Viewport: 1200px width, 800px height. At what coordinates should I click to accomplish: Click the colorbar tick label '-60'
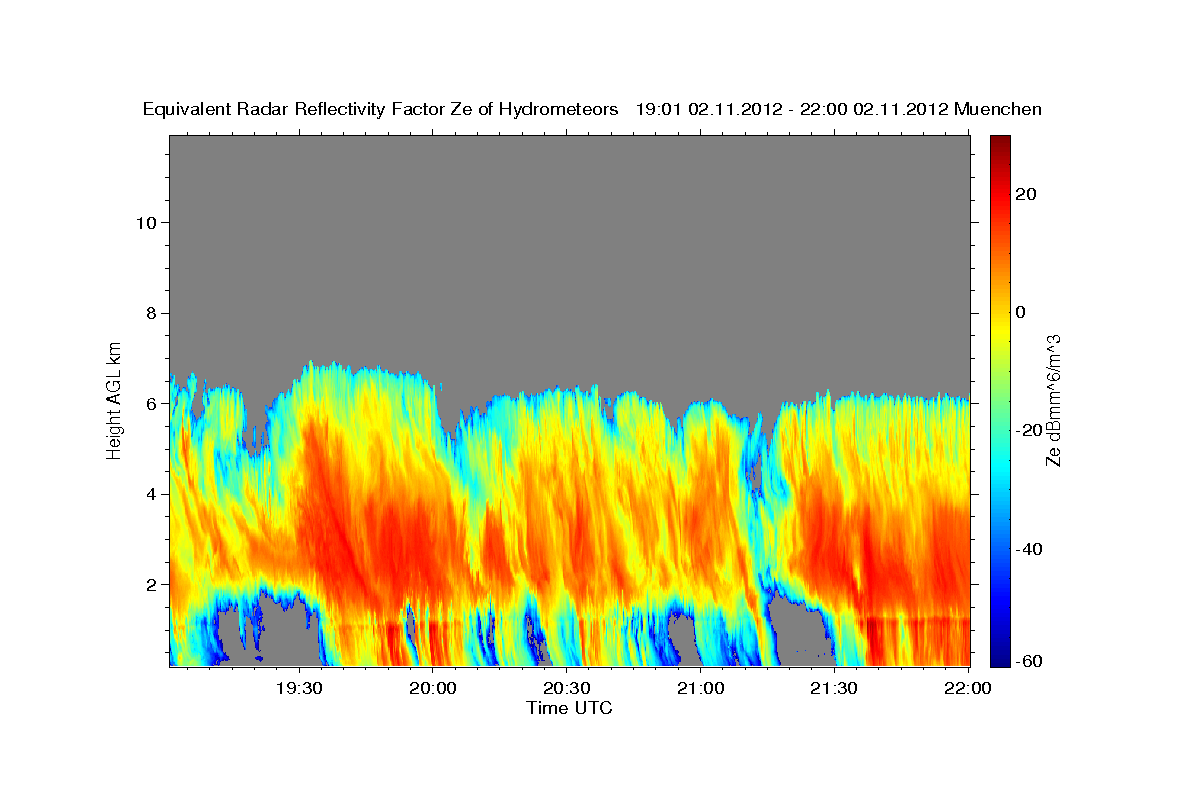pos(1031,662)
